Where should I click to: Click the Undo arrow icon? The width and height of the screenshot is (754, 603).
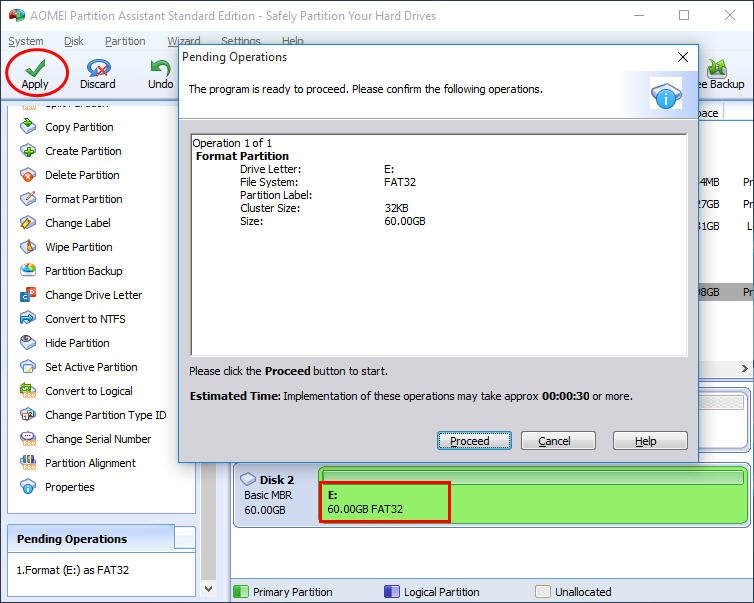[x=160, y=68]
